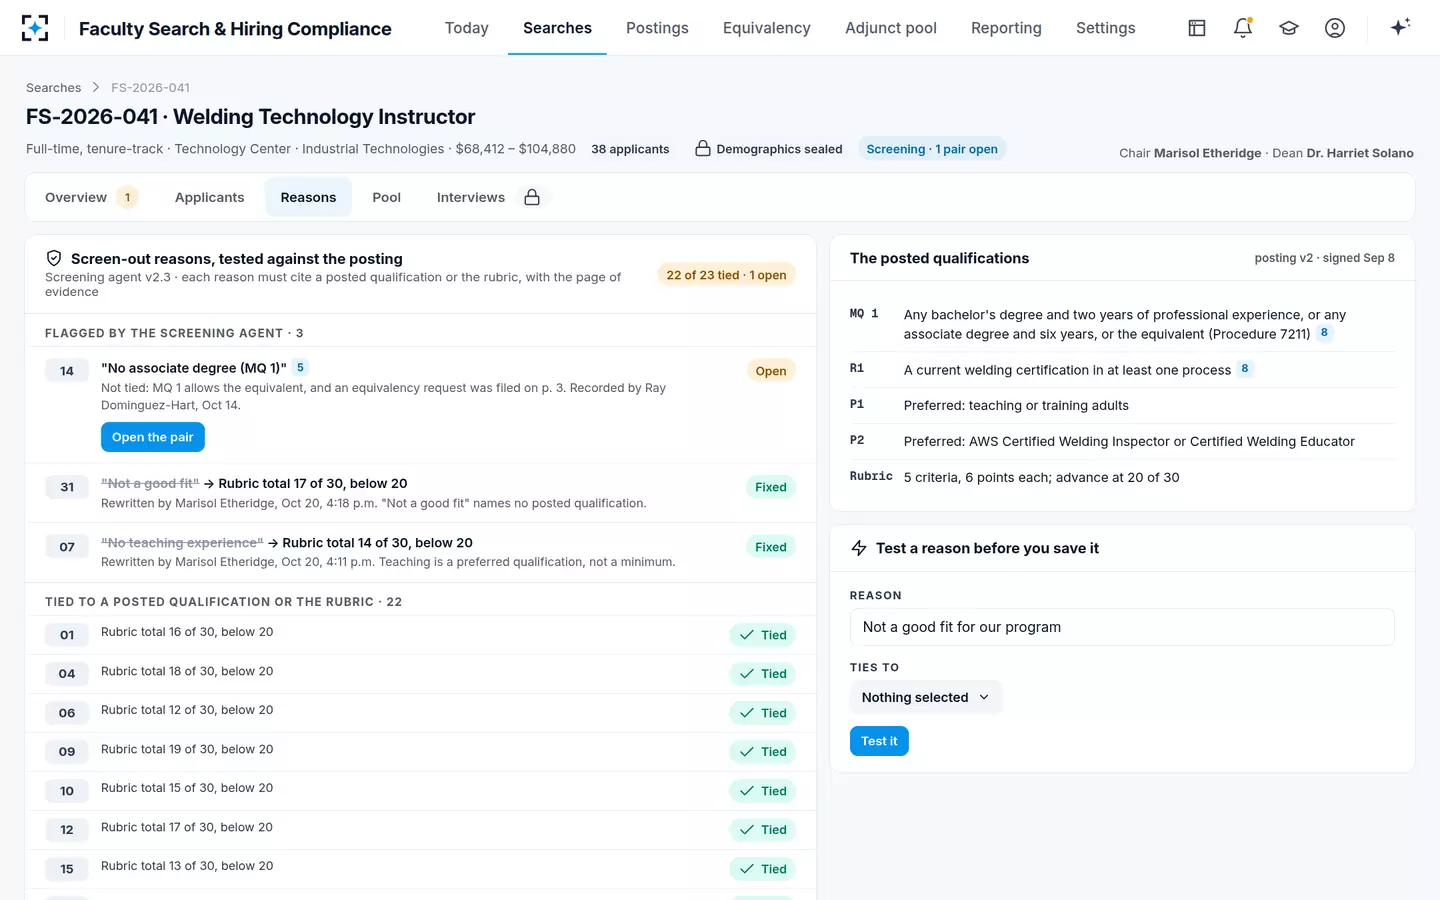The height and width of the screenshot is (900, 1440).
Task: Open the Equivalency menu
Action: click(767, 28)
